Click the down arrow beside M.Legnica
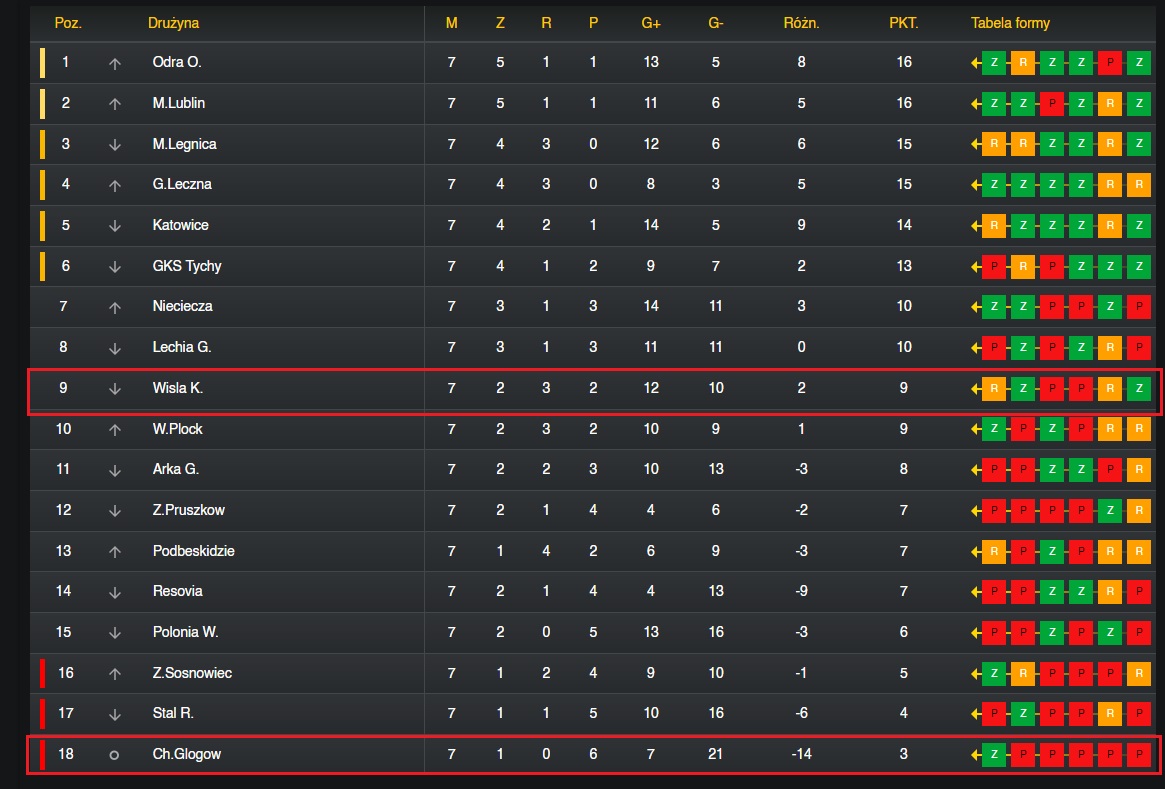Image resolution: width=1165 pixels, height=789 pixels. coord(114,145)
